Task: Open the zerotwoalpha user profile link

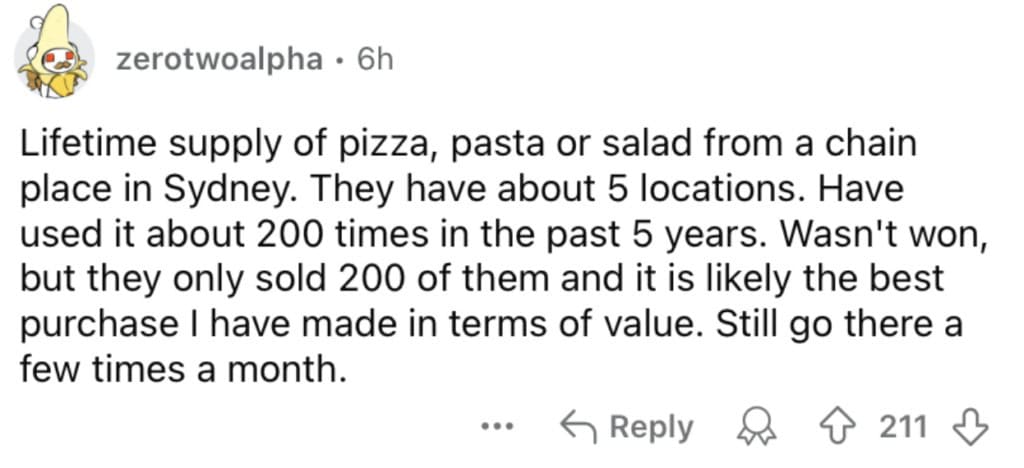Action: (x=219, y=61)
